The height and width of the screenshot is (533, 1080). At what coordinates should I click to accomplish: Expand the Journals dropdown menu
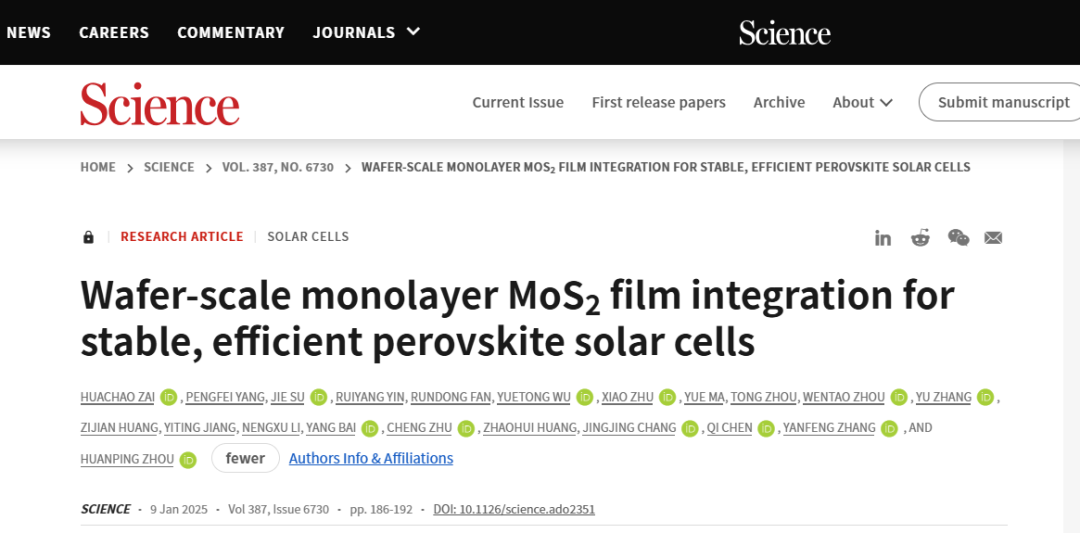(x=366, y=32)
